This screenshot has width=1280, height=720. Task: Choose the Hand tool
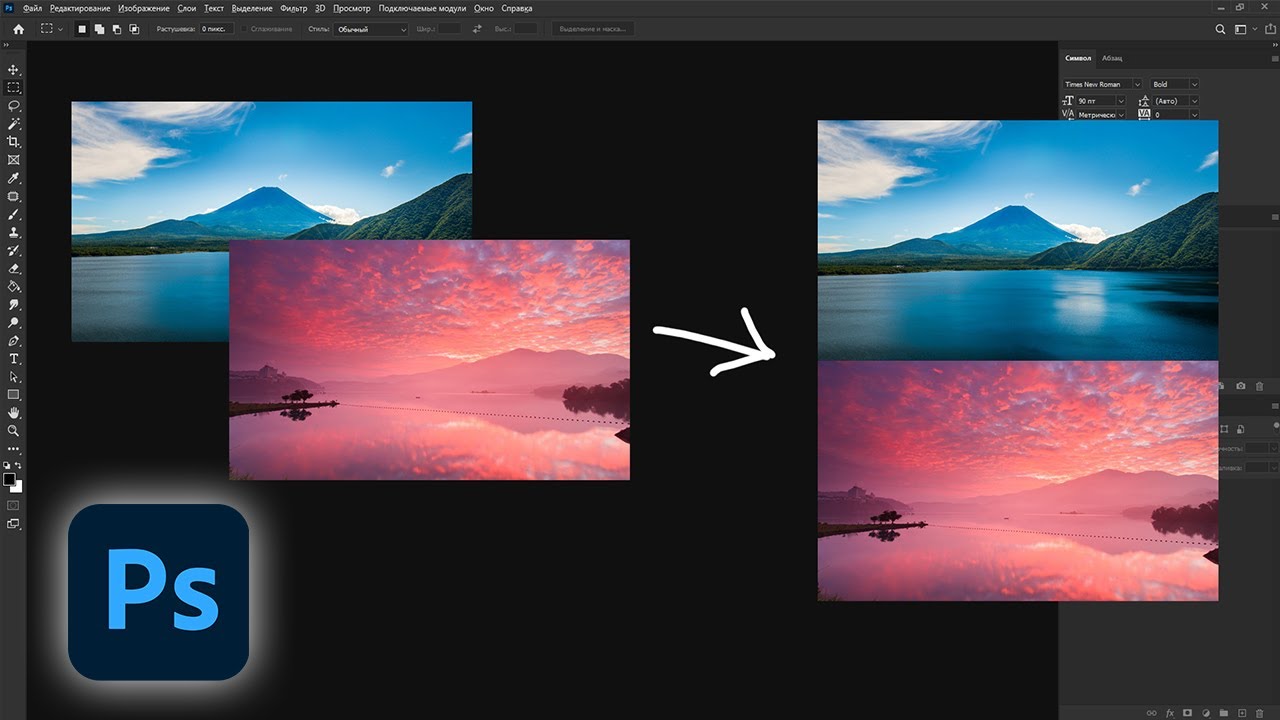[x=14, y=412]
